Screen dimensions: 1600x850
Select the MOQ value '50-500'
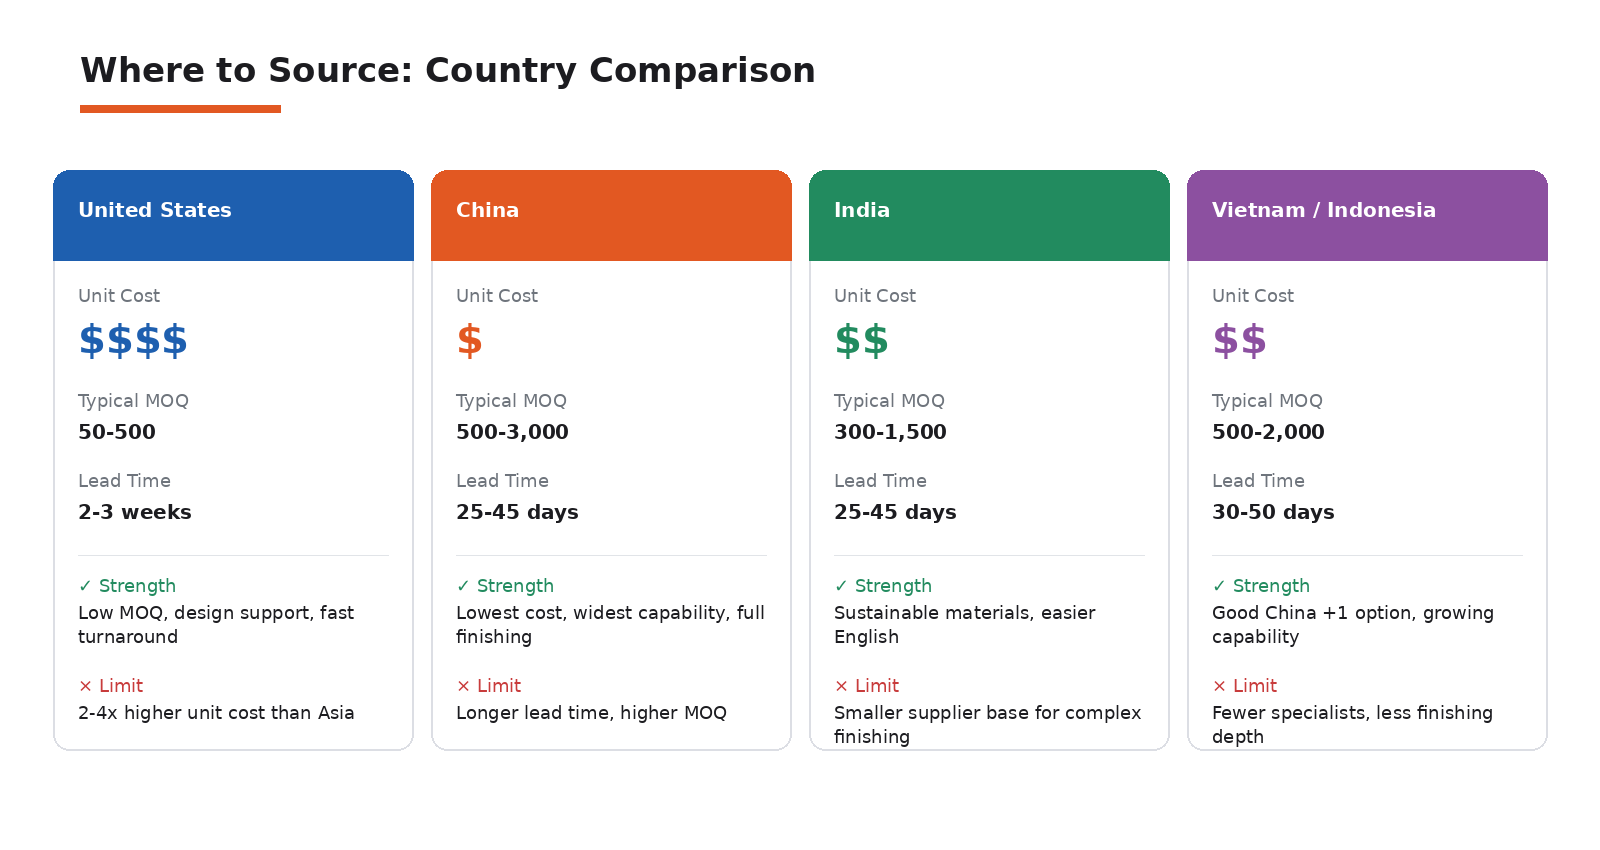pyautogui.click(x=117, y=432)
